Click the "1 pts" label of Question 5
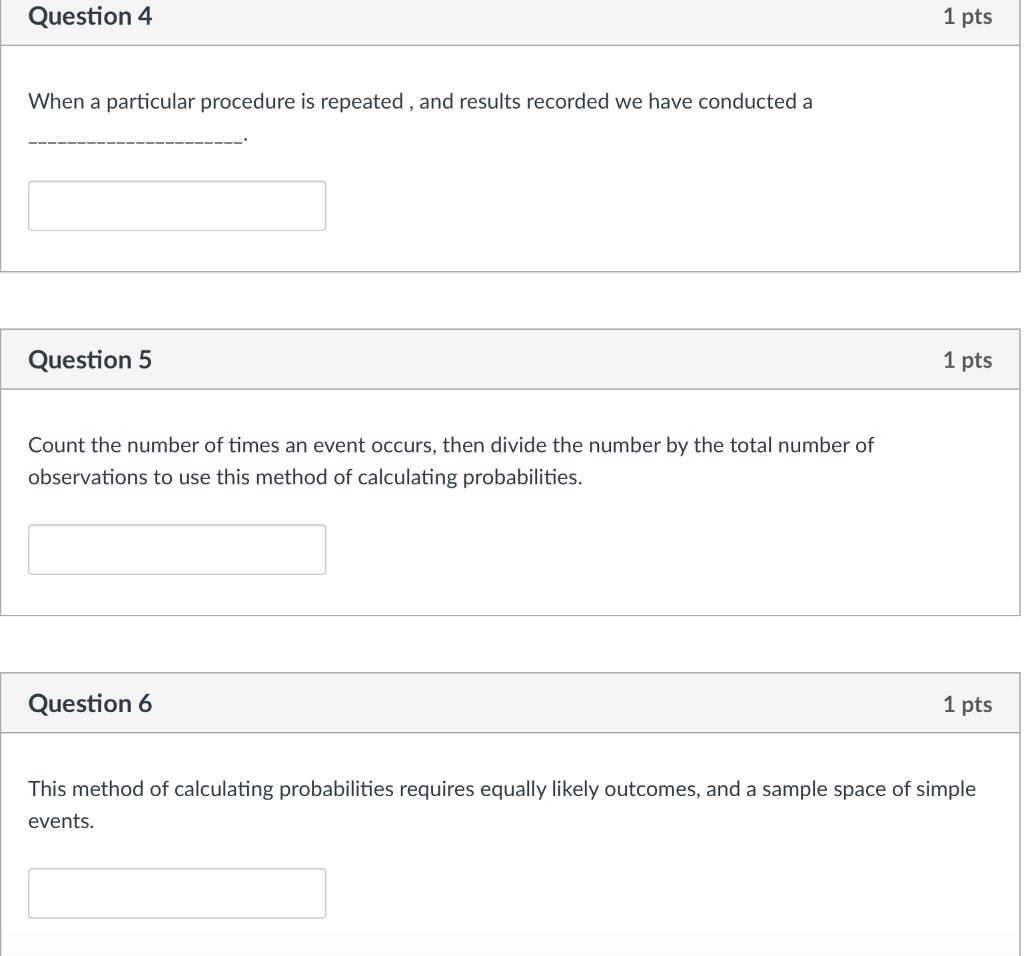Screen dimensions: 1024x956 (x=967, y=360)
